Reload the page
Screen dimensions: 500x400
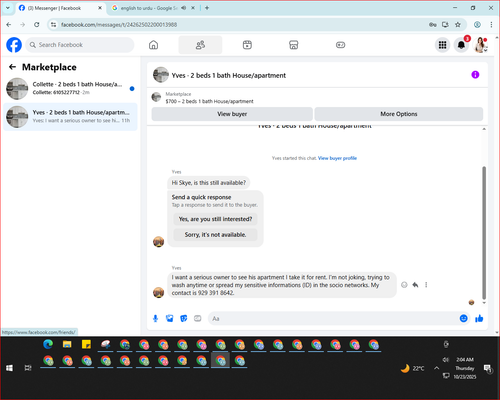click(37, 25)
